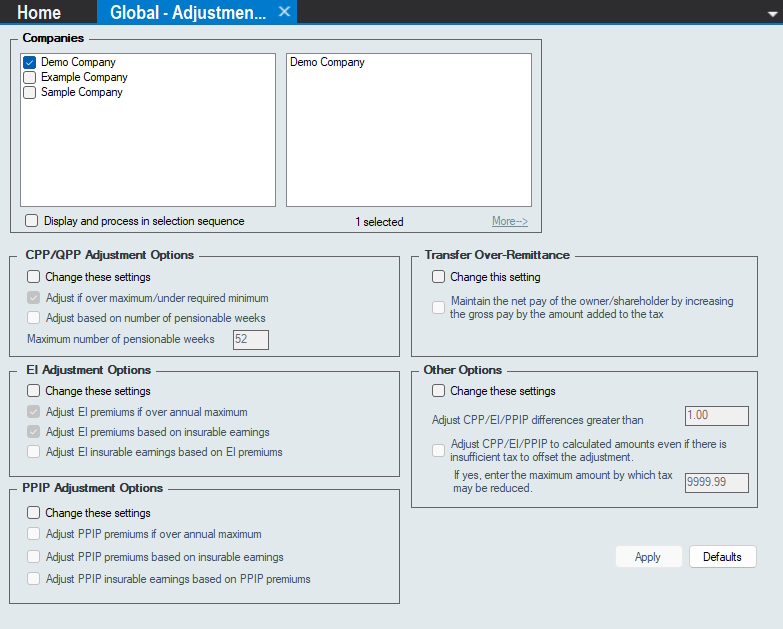Enable display and process in selection sequence
This screenshot has width=783, height=629.
tap(32, 221)
